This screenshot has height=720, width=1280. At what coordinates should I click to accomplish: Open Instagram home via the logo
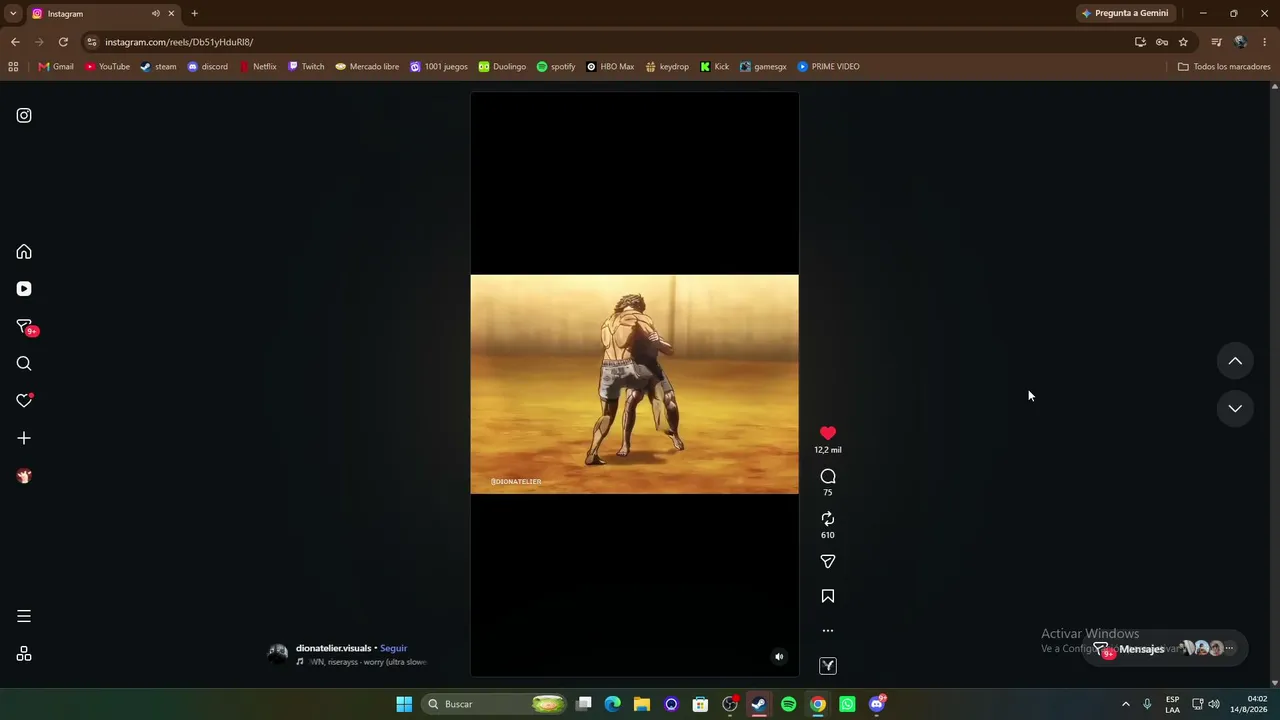coord(24,115)
